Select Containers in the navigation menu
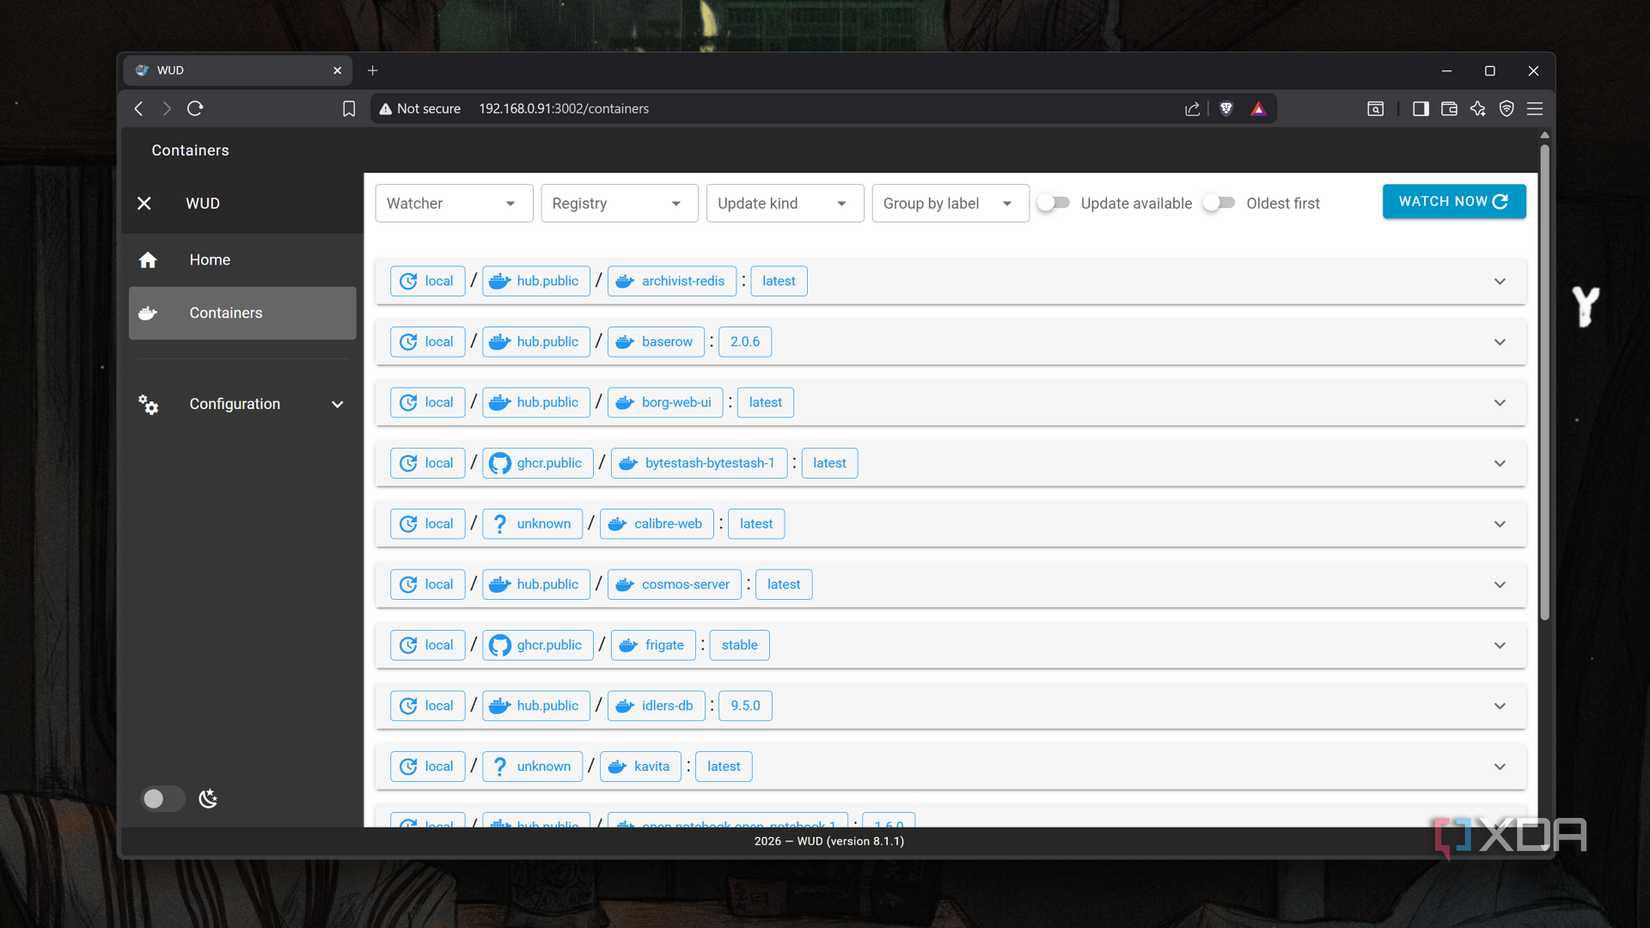The width and height of the screenshot is (1650, 928). [225, 313]
